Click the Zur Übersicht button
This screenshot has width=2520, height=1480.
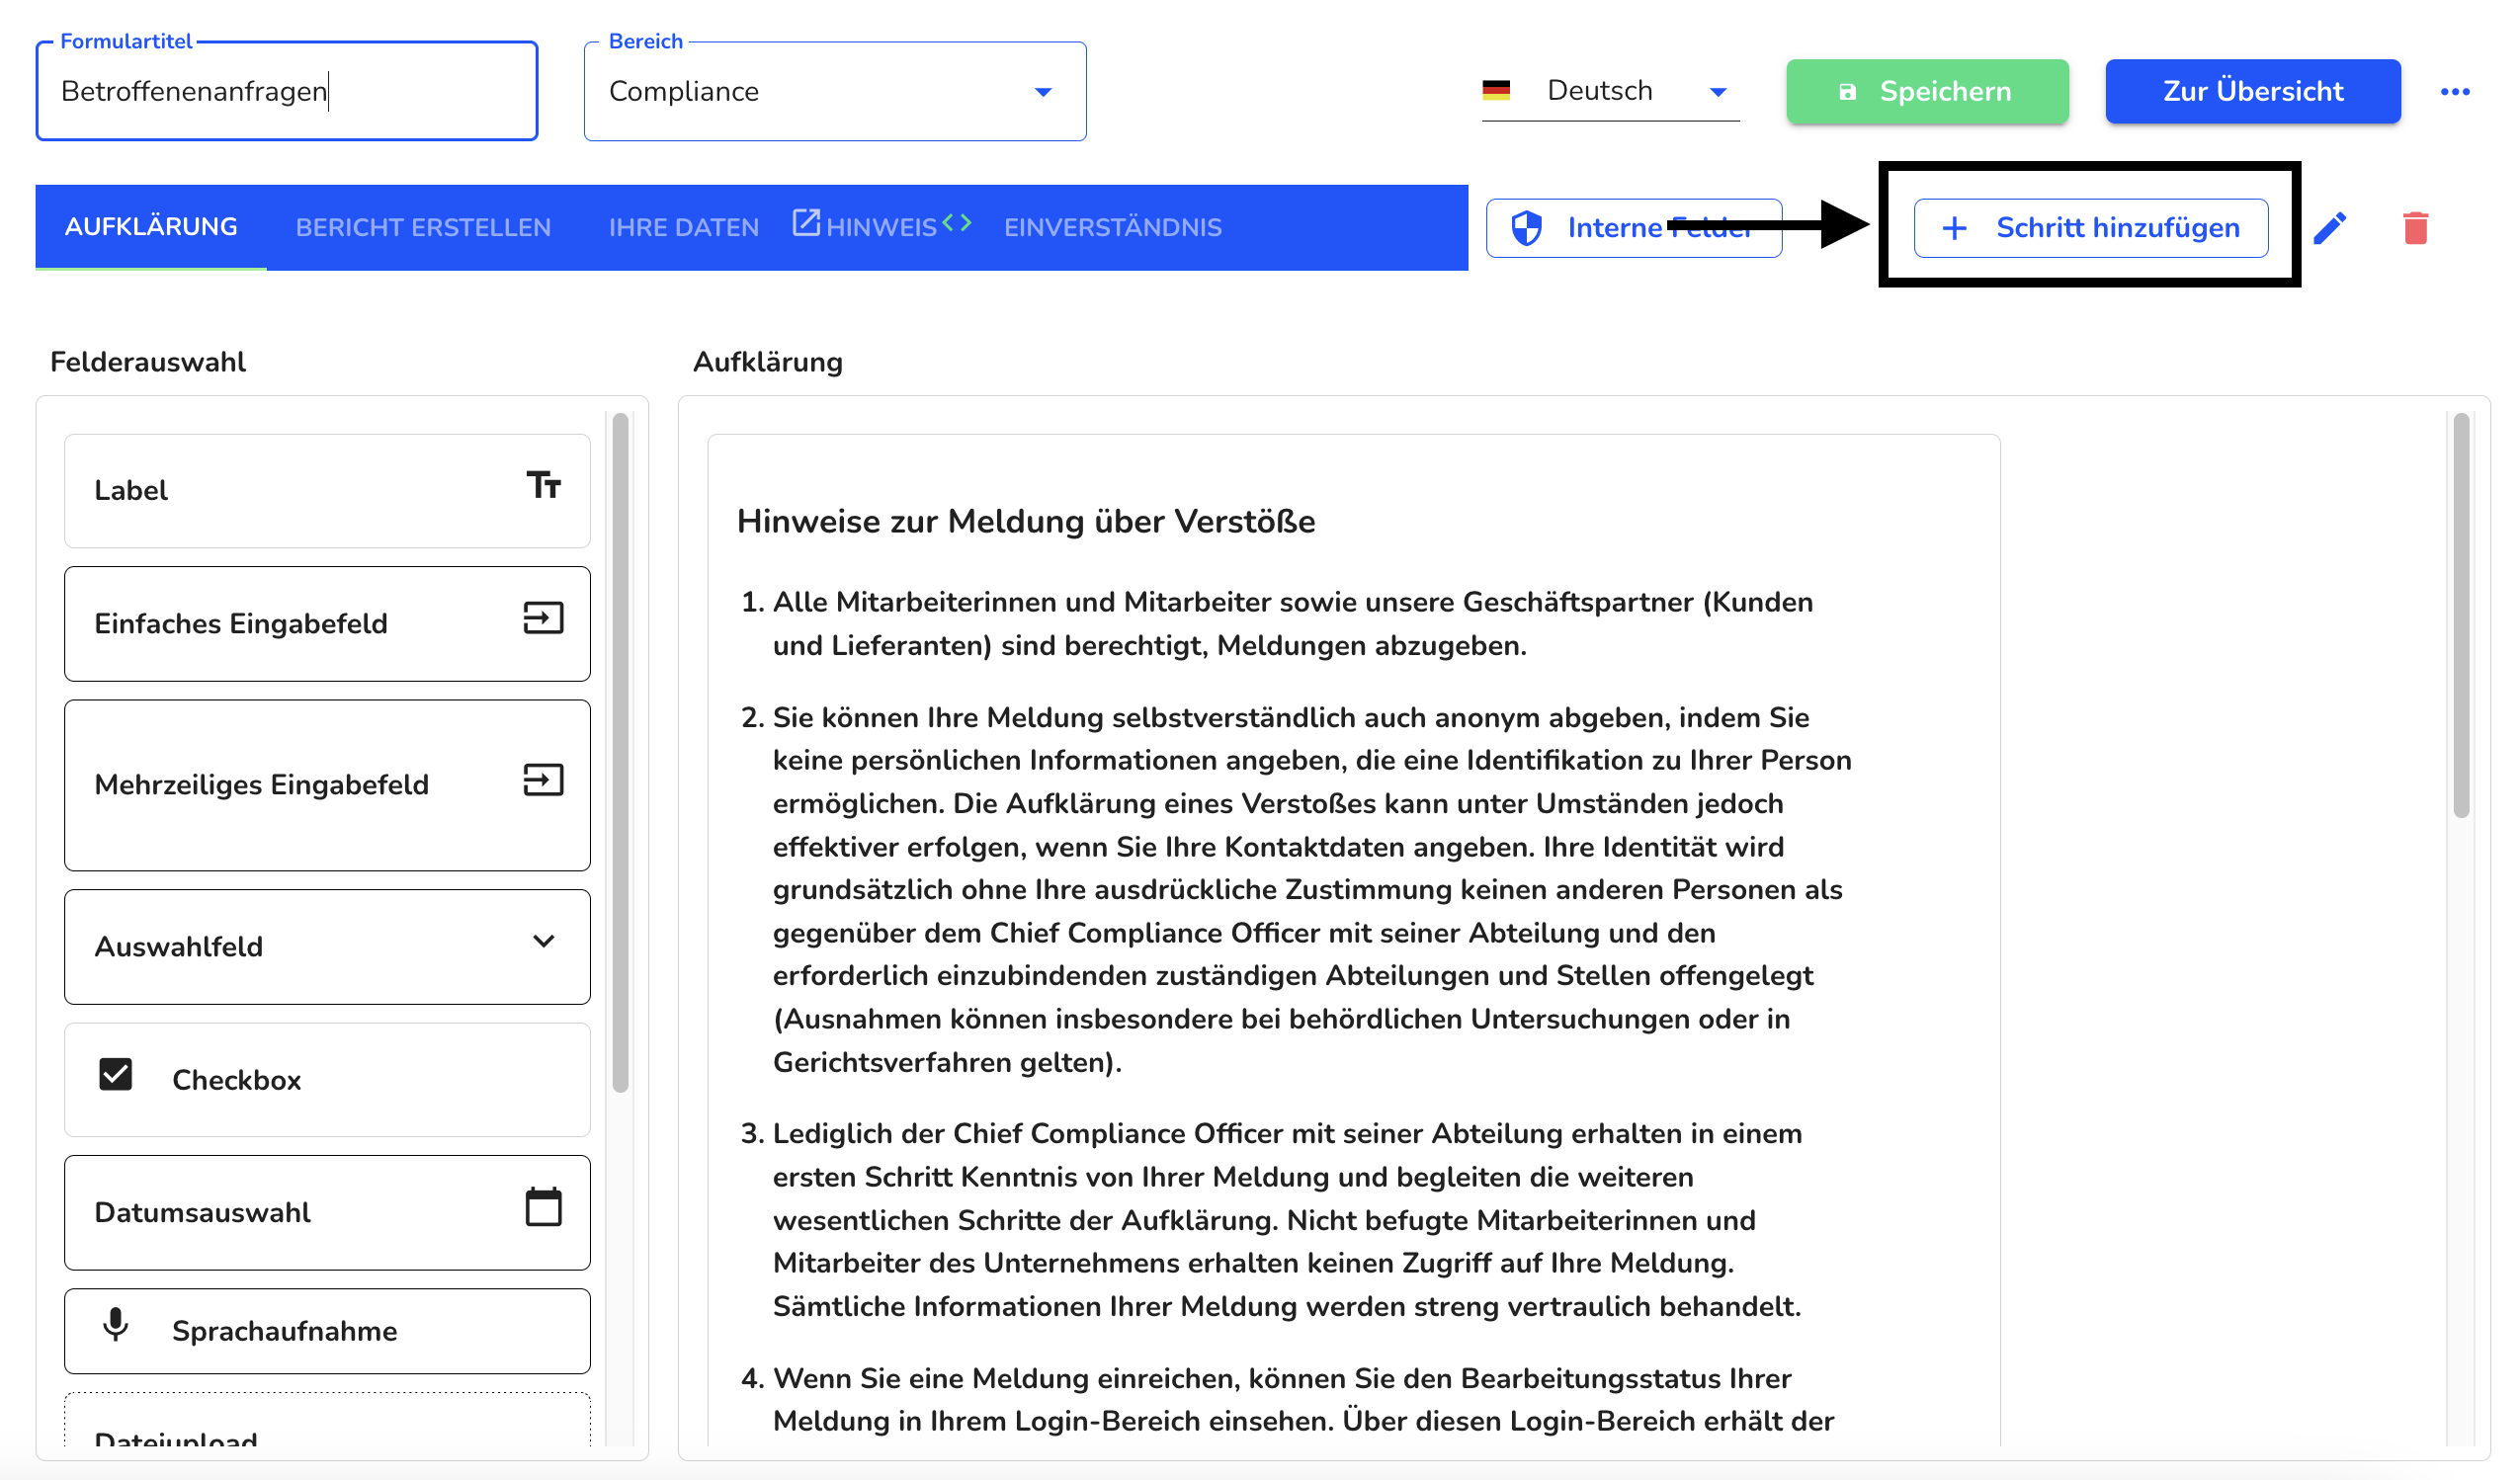tap(2252, 91)
